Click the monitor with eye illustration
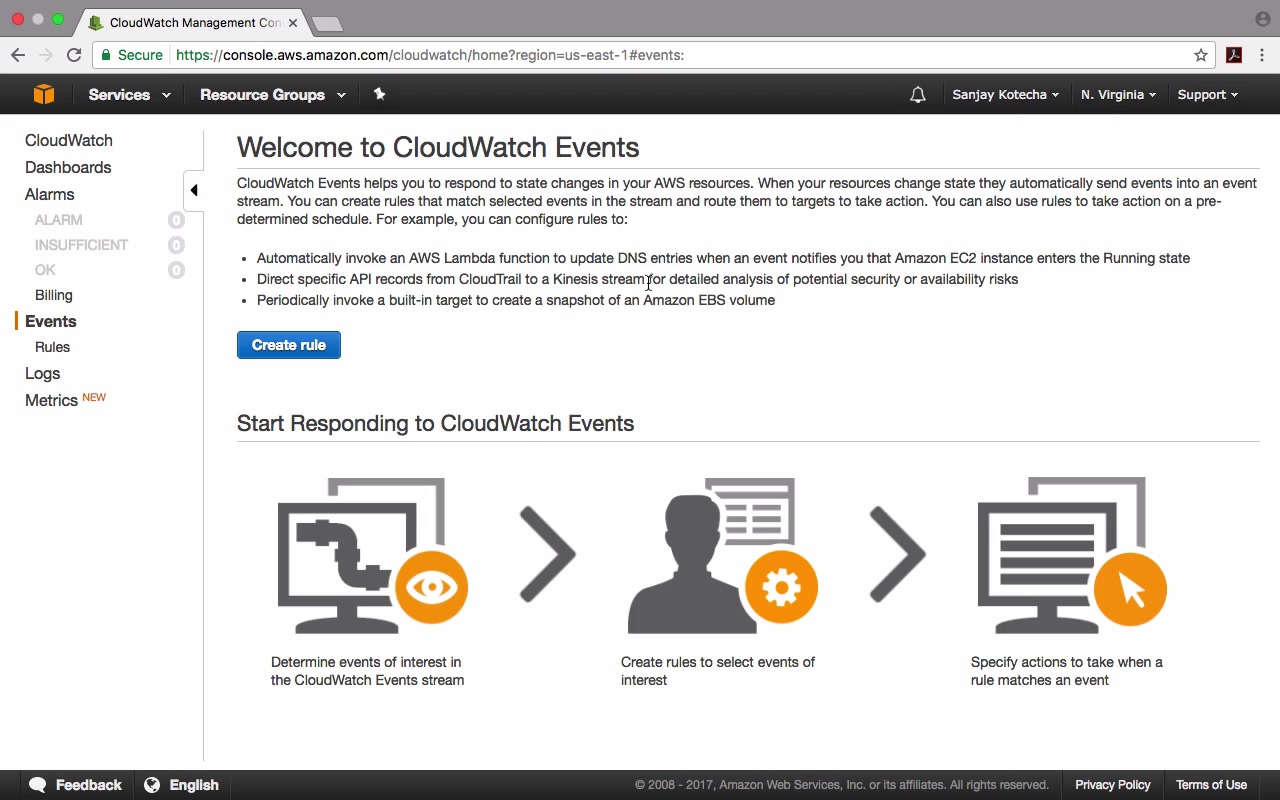Image resolution: width=1280 pixels, height=800 pixels. [x=372, y=555]
